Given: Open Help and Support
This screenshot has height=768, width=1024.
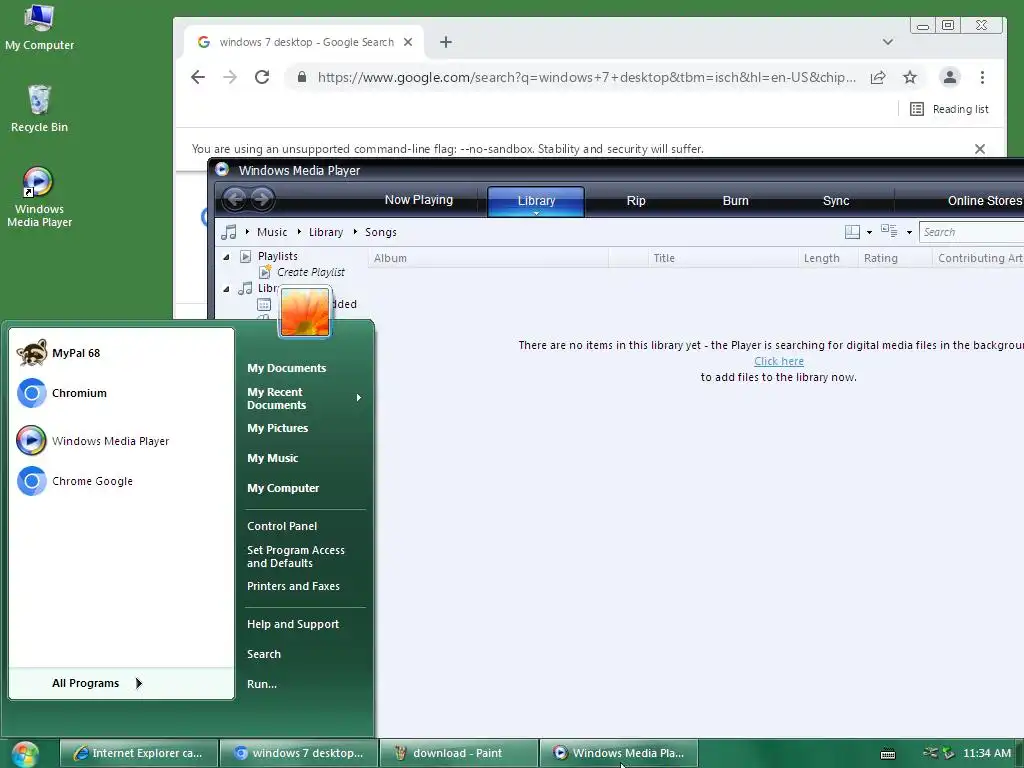Looking at the screenshot, I should (x=293, y=624).
